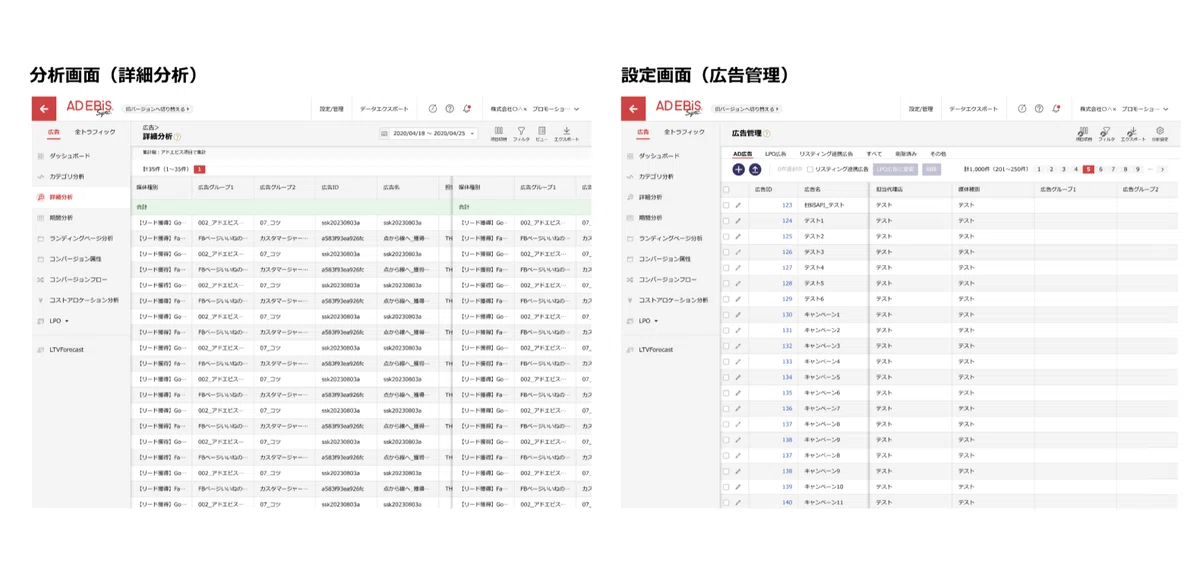Check the row checkbox for ad 130
This screenshot has height=574, width=1200.
click(726, 315)
